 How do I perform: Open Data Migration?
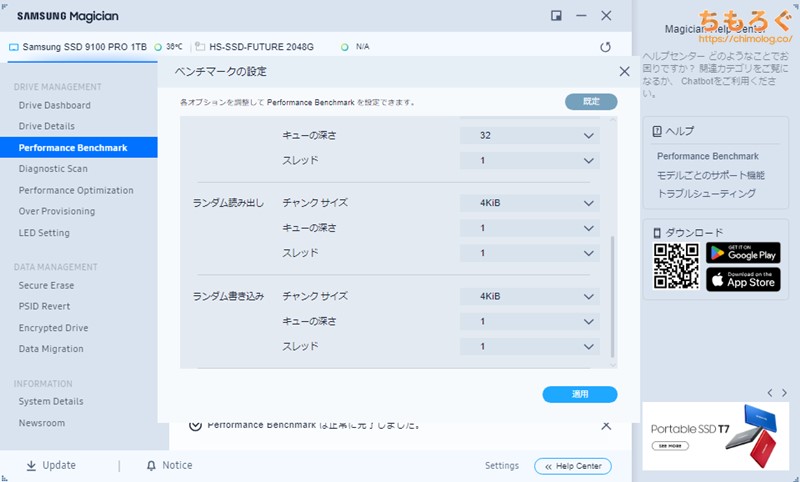(51, 349)
